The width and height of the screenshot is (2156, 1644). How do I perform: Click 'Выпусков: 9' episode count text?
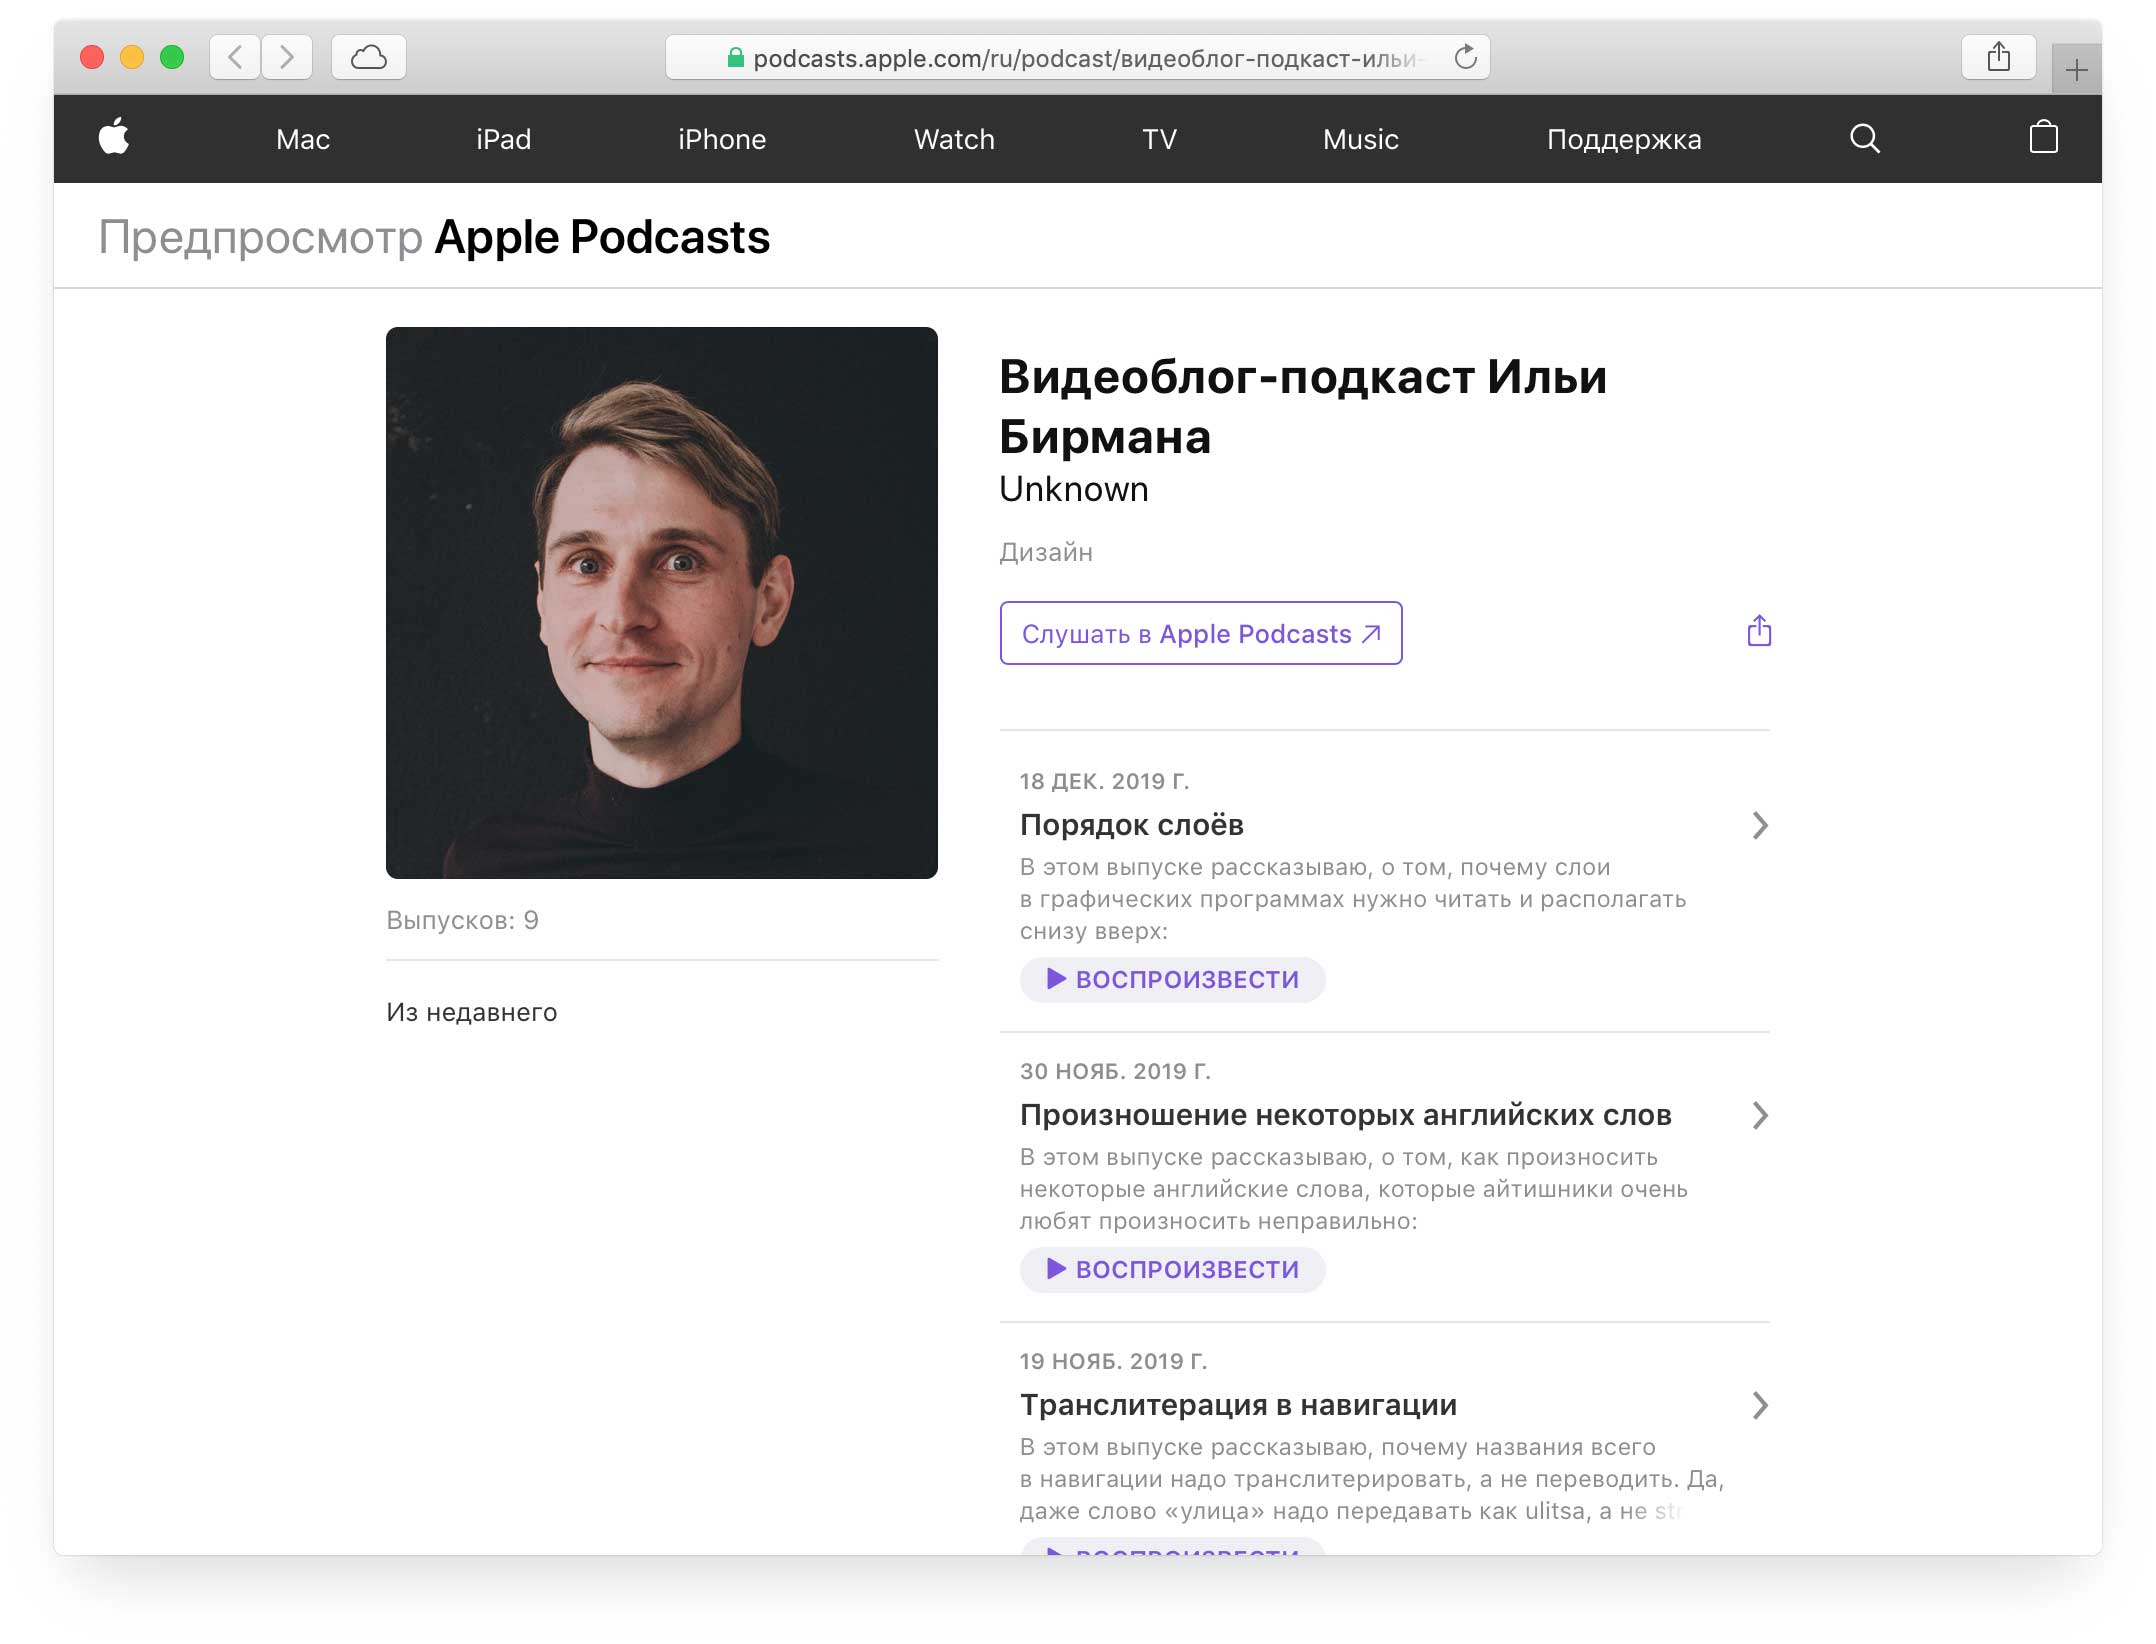[x=462, y=920]
